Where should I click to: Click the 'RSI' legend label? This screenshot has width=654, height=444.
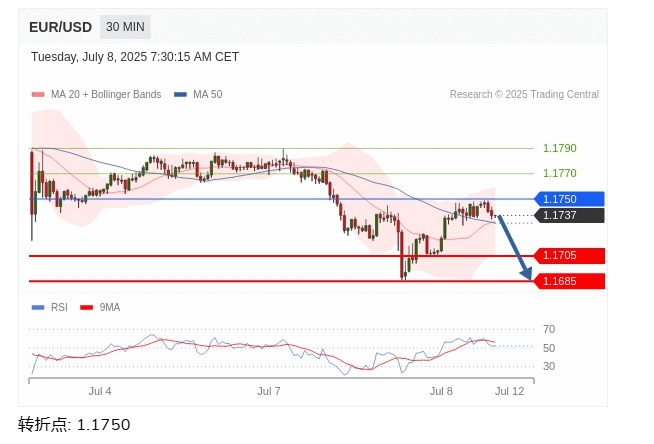59,307
